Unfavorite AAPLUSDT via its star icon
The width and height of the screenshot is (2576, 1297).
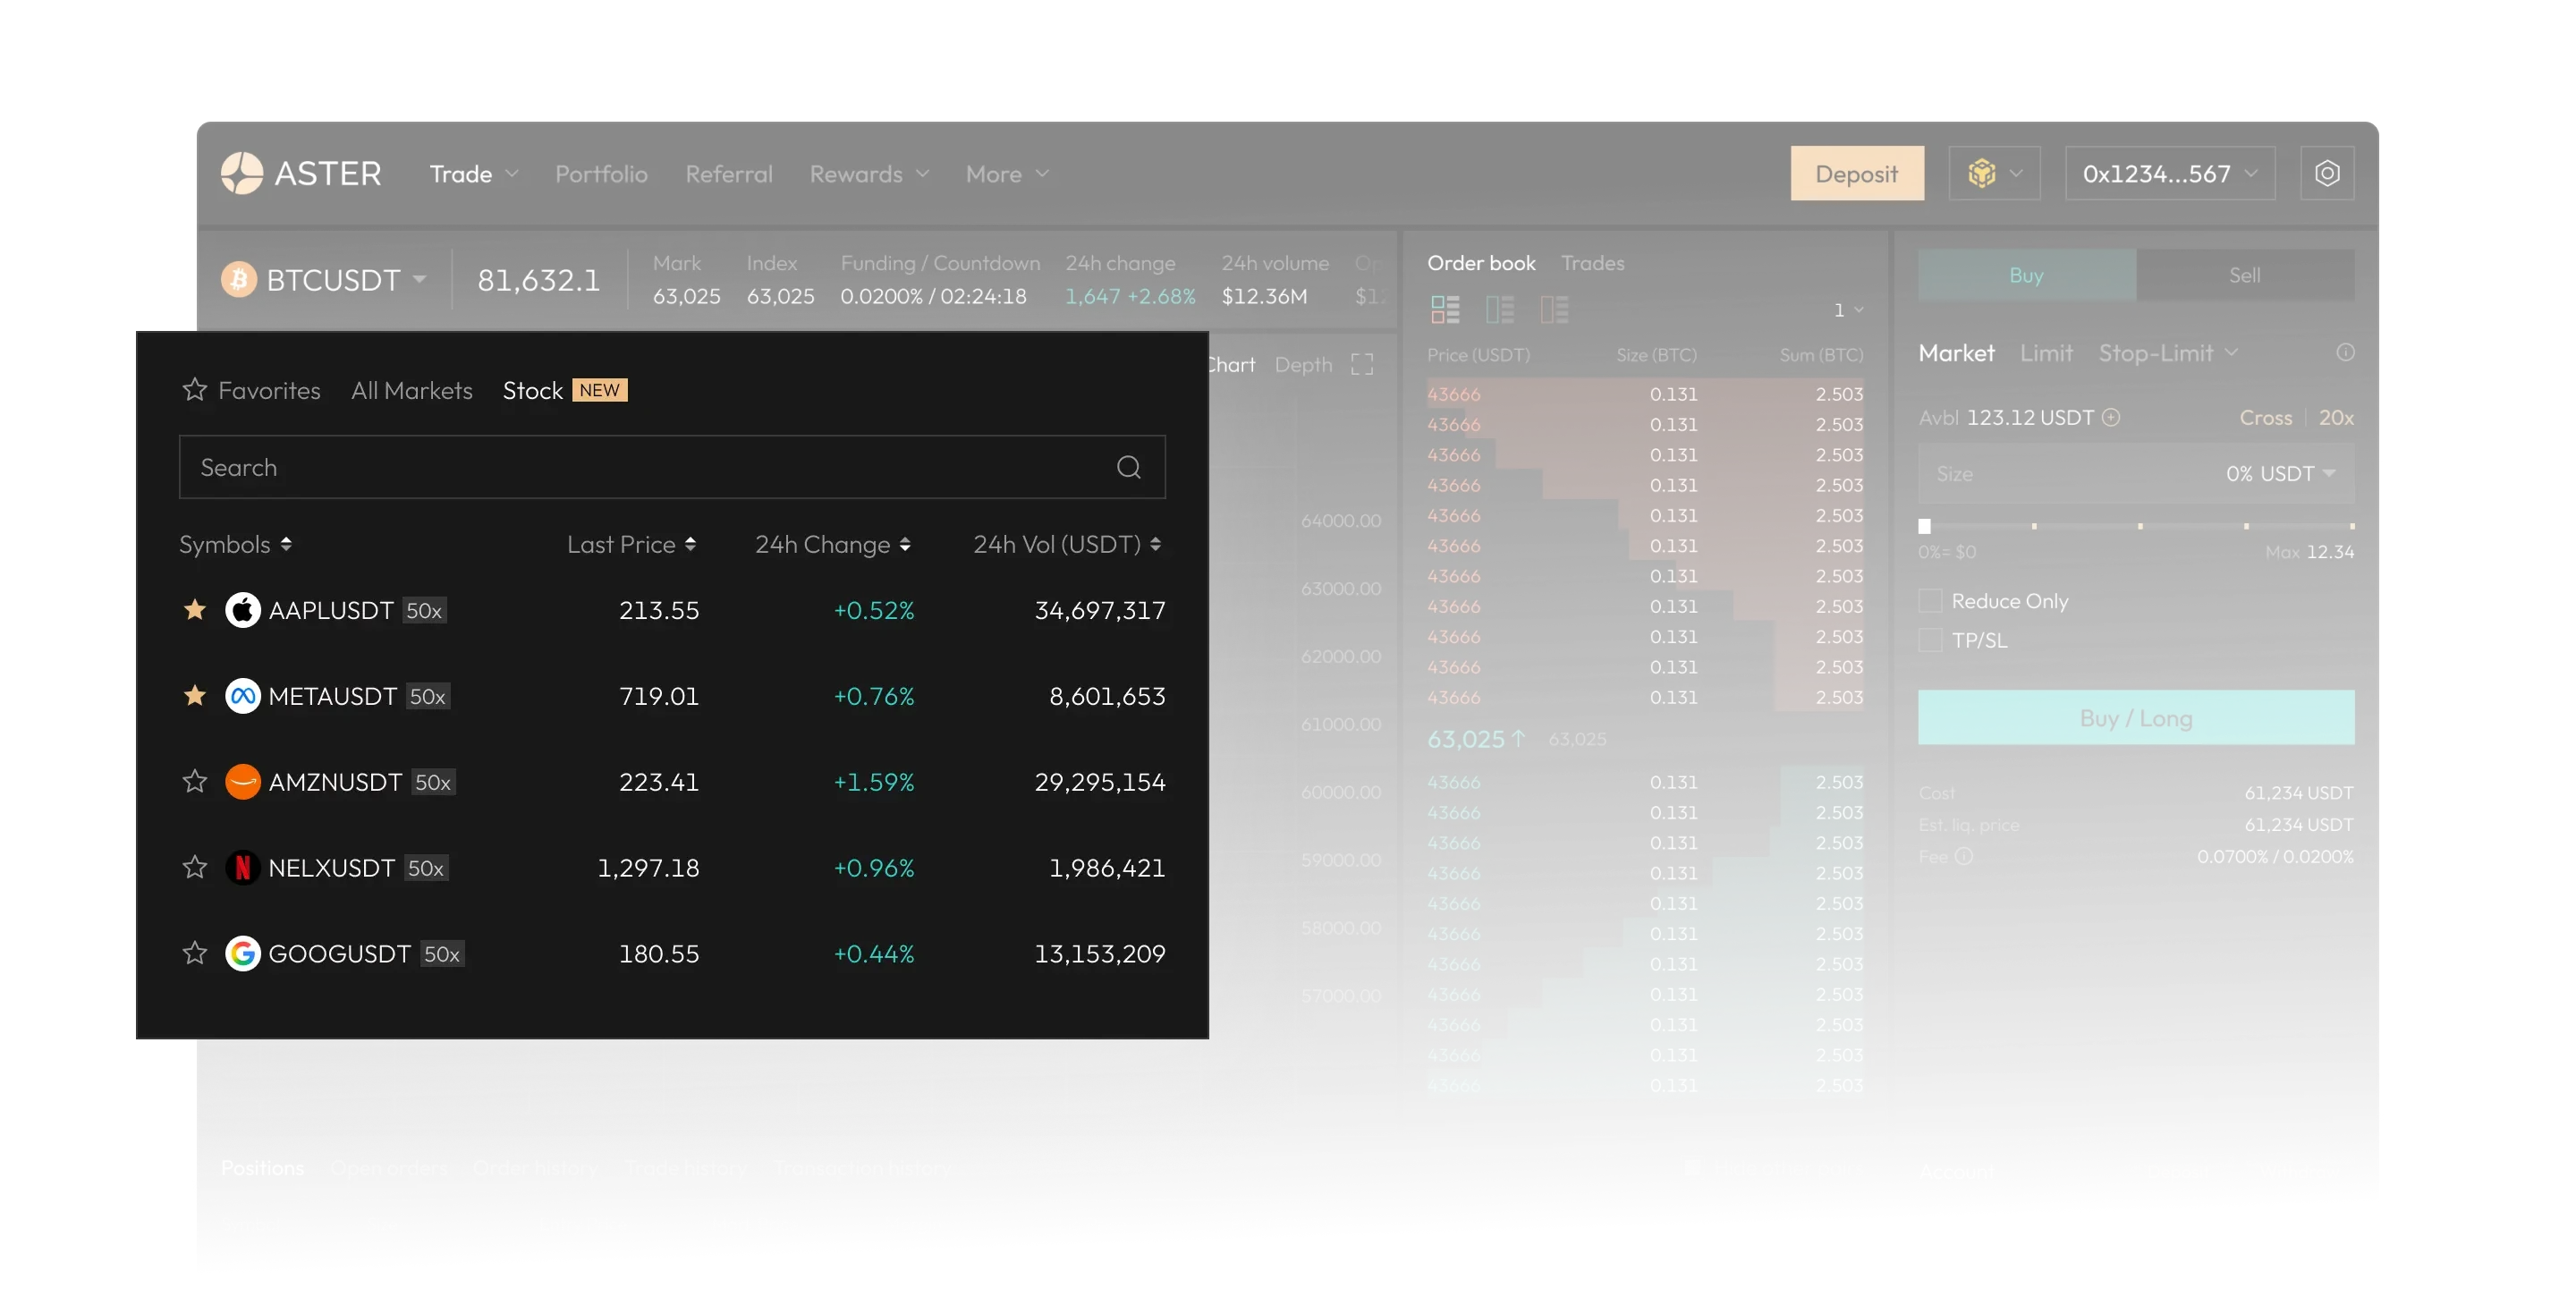(x=195, y=610)
